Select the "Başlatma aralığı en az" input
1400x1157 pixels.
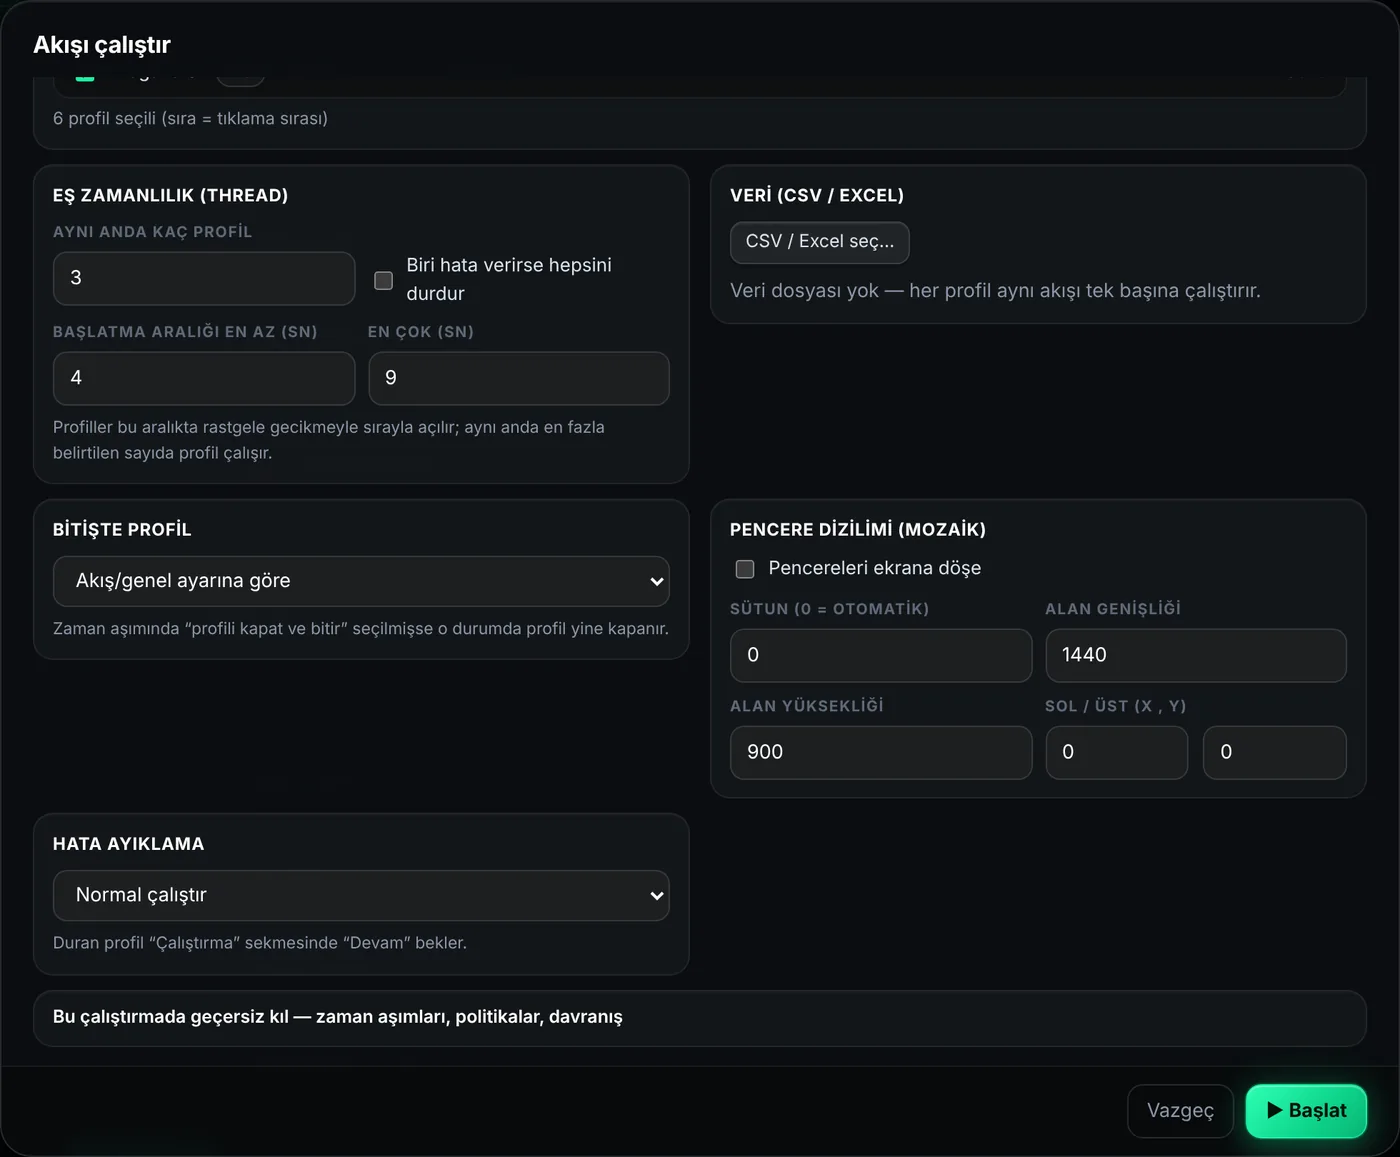point(204,378)
